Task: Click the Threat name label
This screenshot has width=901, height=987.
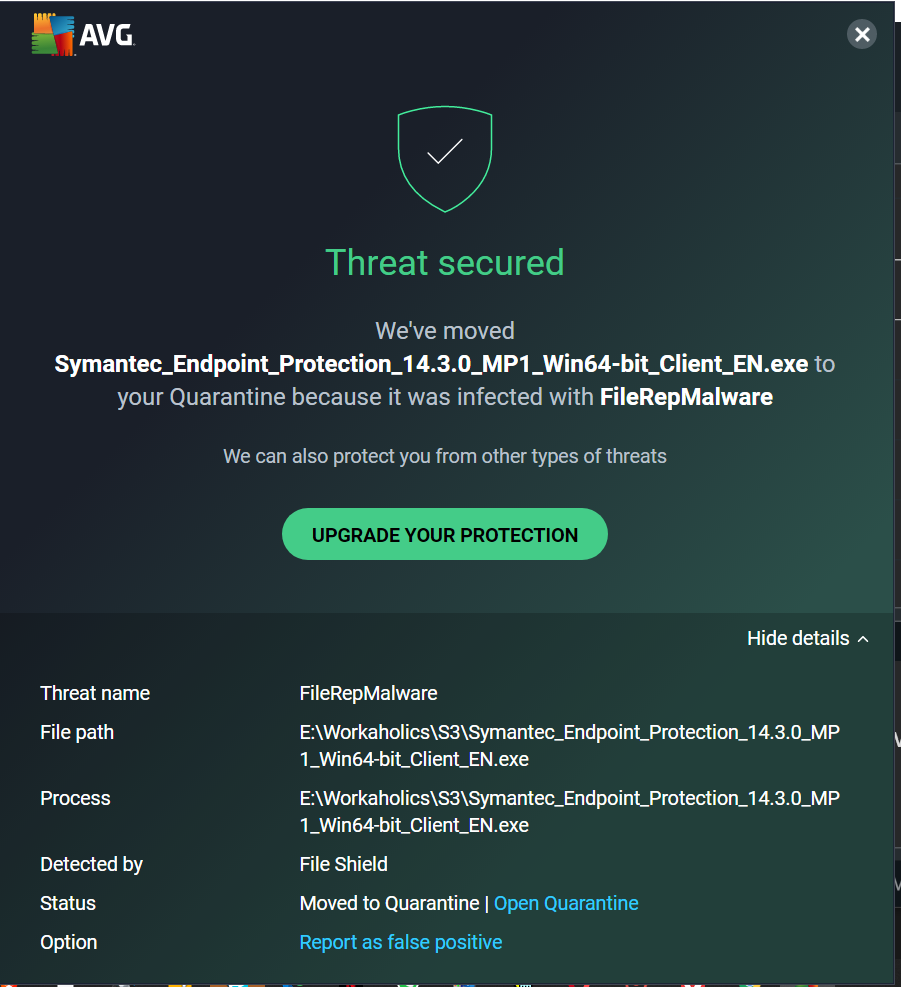Action: point(95,693)
